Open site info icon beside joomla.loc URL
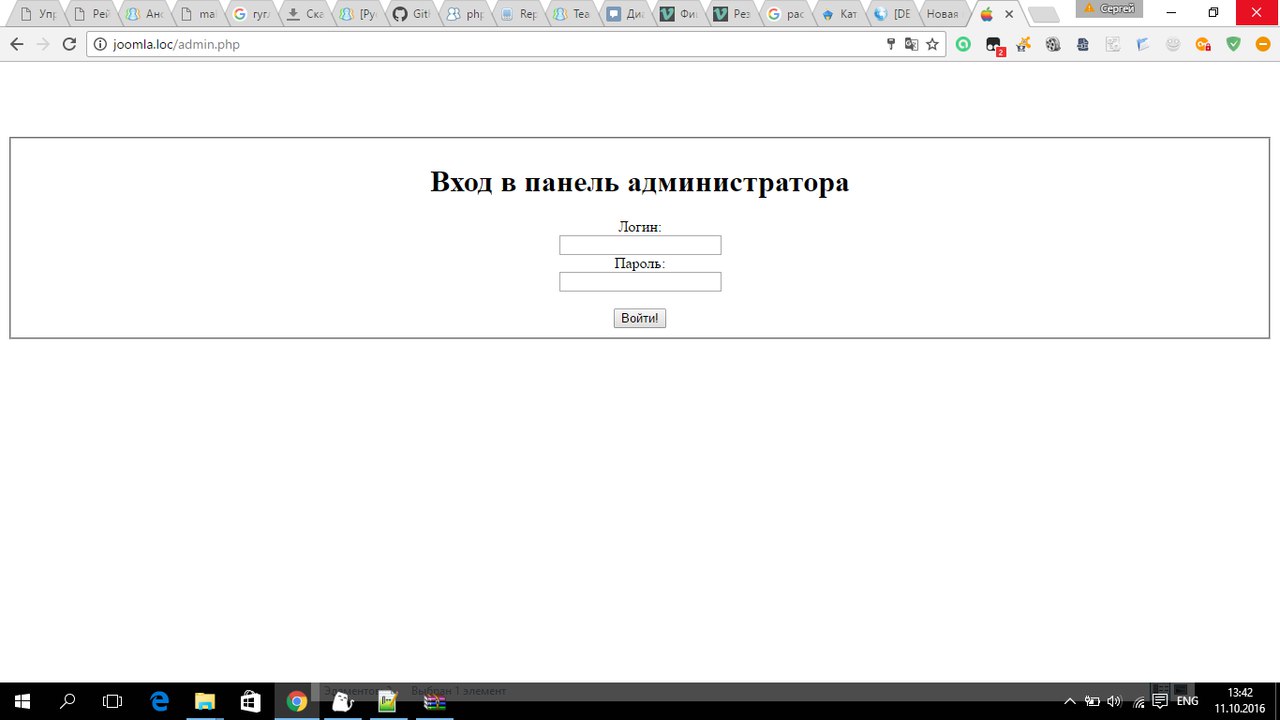Screen dimensions: 1280x720 [x=99, y=44]
